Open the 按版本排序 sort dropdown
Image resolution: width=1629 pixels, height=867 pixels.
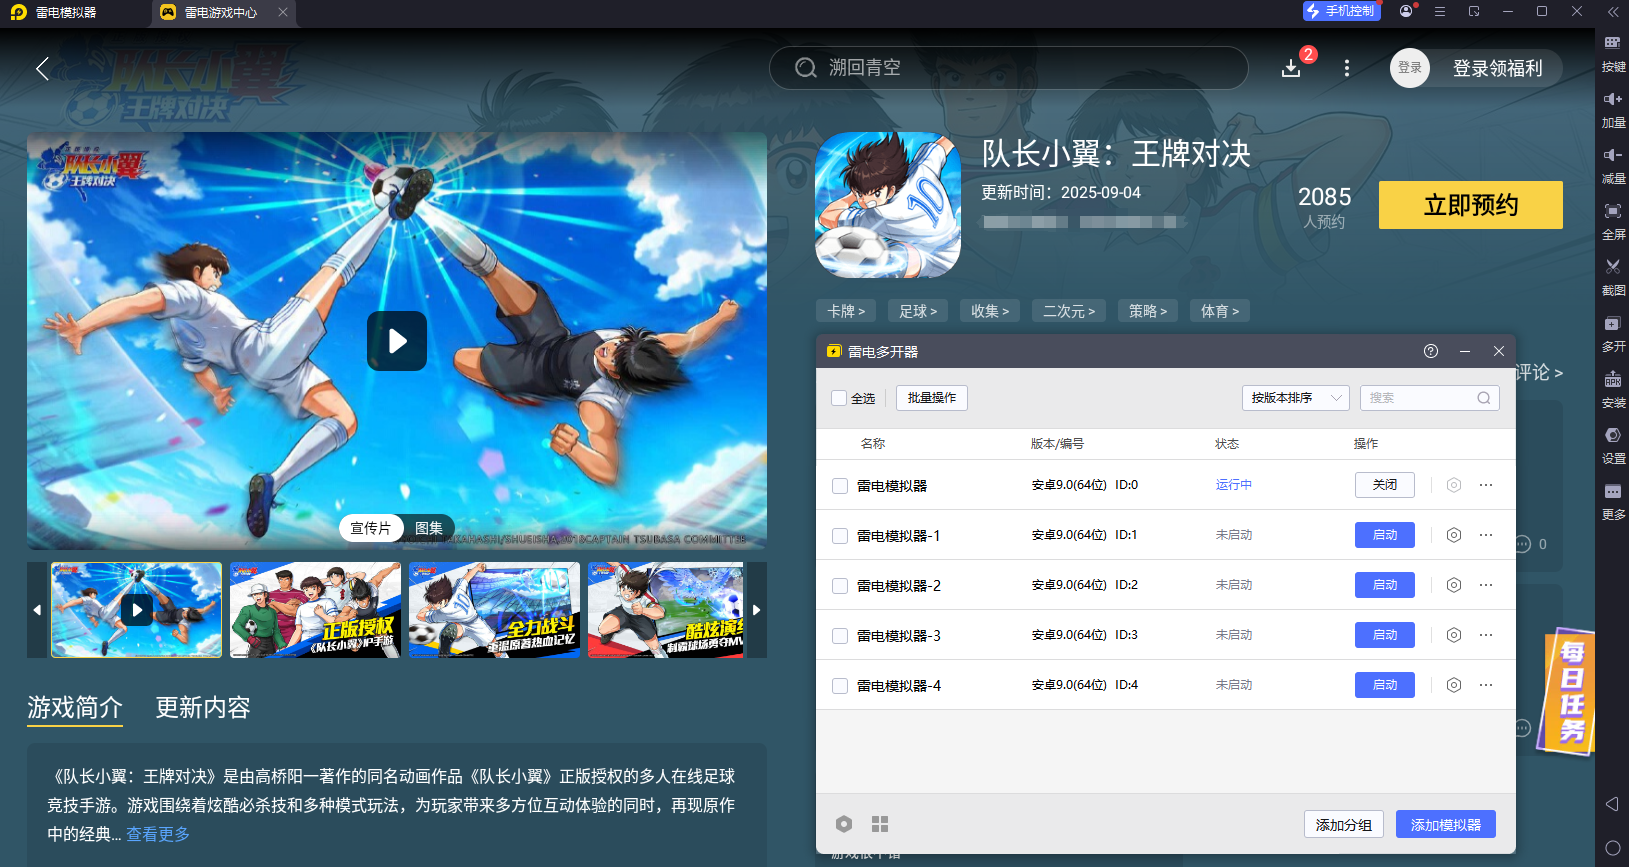coord(1296,398)
